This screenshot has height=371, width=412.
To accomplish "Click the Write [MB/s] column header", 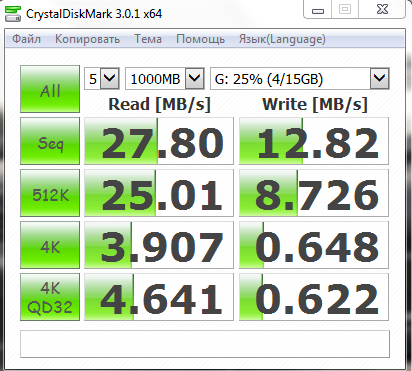I will [315, 104].
